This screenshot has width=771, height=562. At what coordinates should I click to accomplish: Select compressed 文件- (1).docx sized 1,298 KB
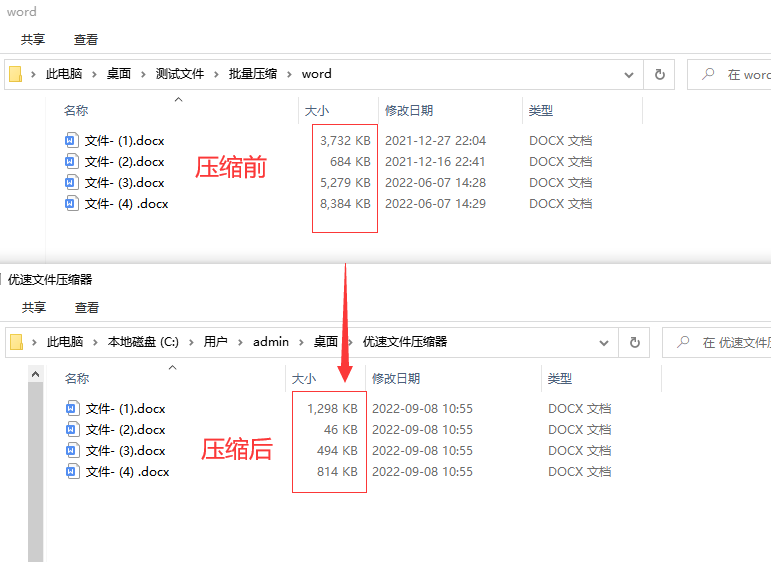[125, 409]
